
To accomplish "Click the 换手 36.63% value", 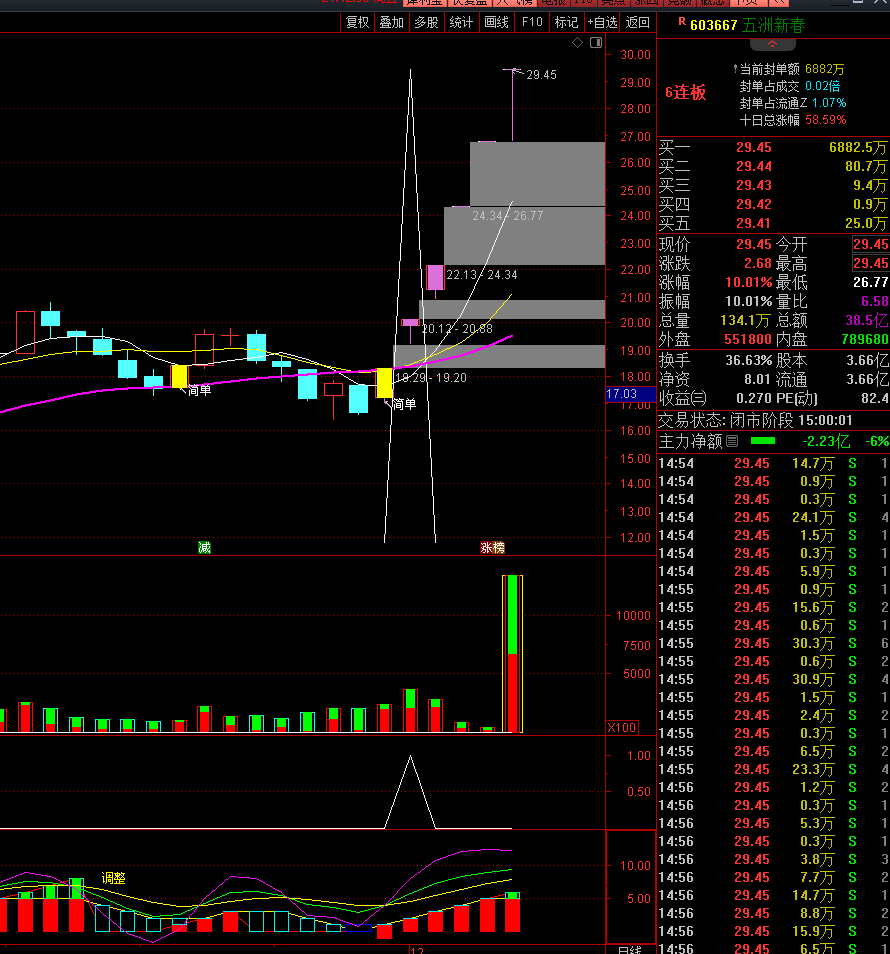I will point(748,360).
